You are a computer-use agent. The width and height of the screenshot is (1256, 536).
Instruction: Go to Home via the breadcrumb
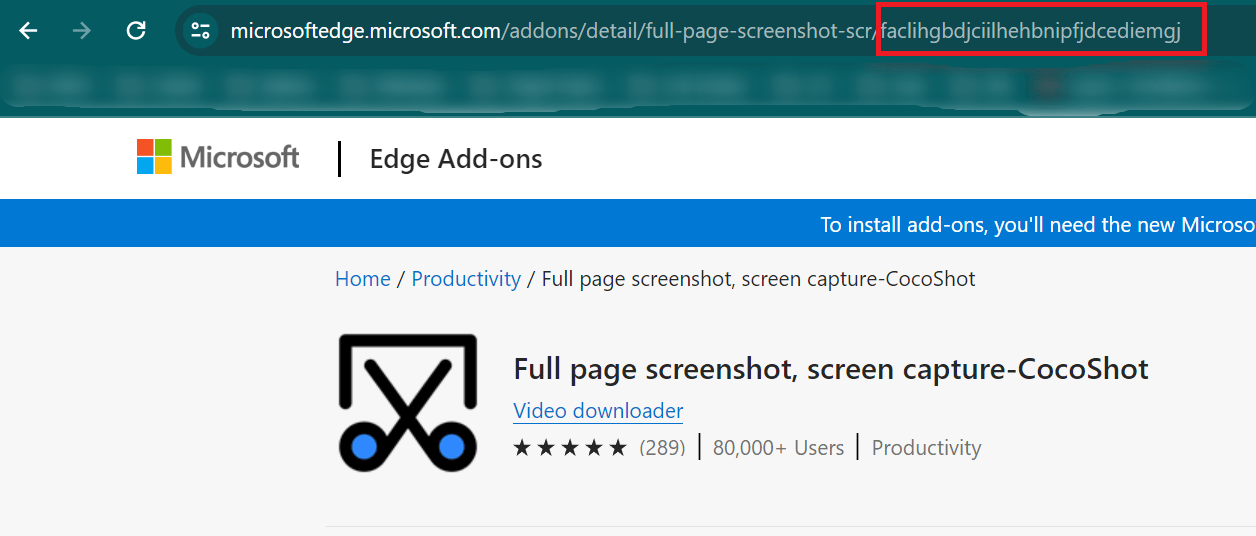(x=362, y=279)
